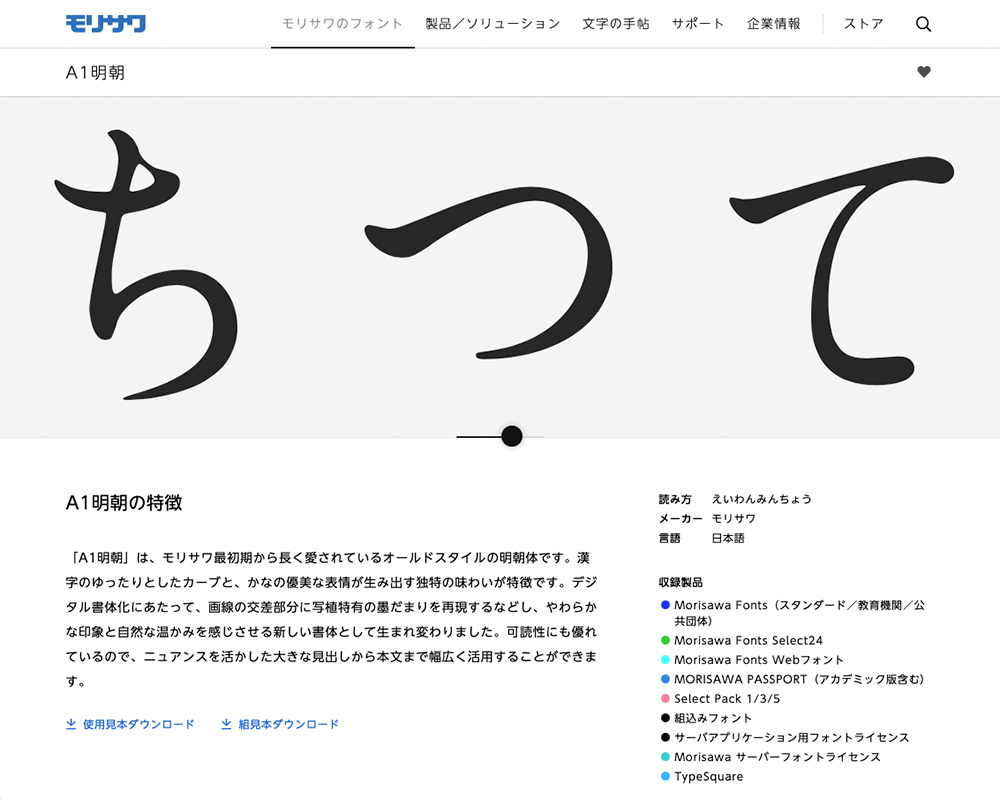Click the 収録製品 heading
Image resolution: width=1000 pixels, height=800 pixels.
point(680,582)
